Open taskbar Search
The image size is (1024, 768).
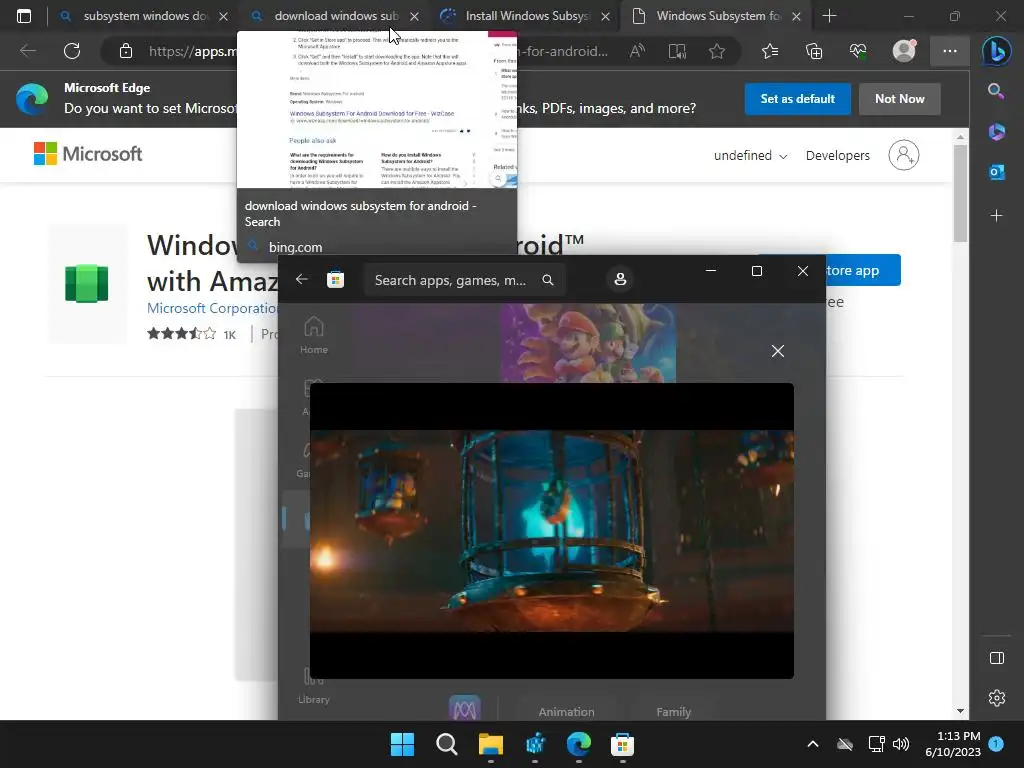tap(447, 744)
